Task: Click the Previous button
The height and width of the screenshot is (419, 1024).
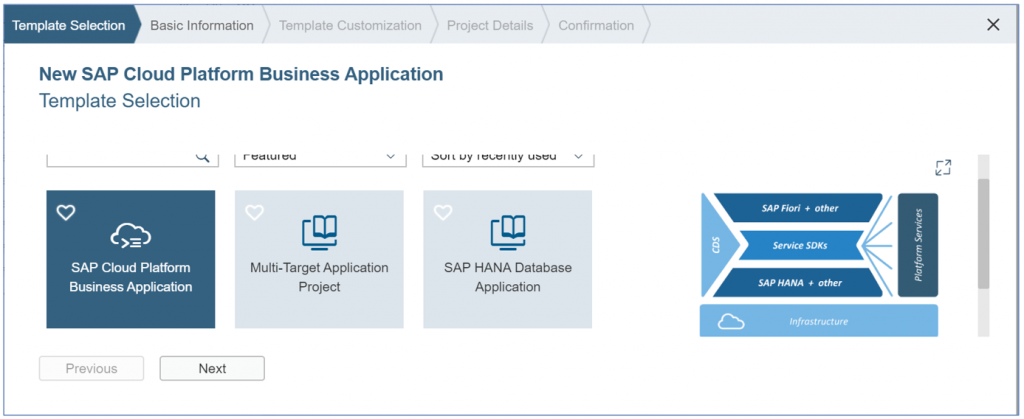Action: point(91,368)
